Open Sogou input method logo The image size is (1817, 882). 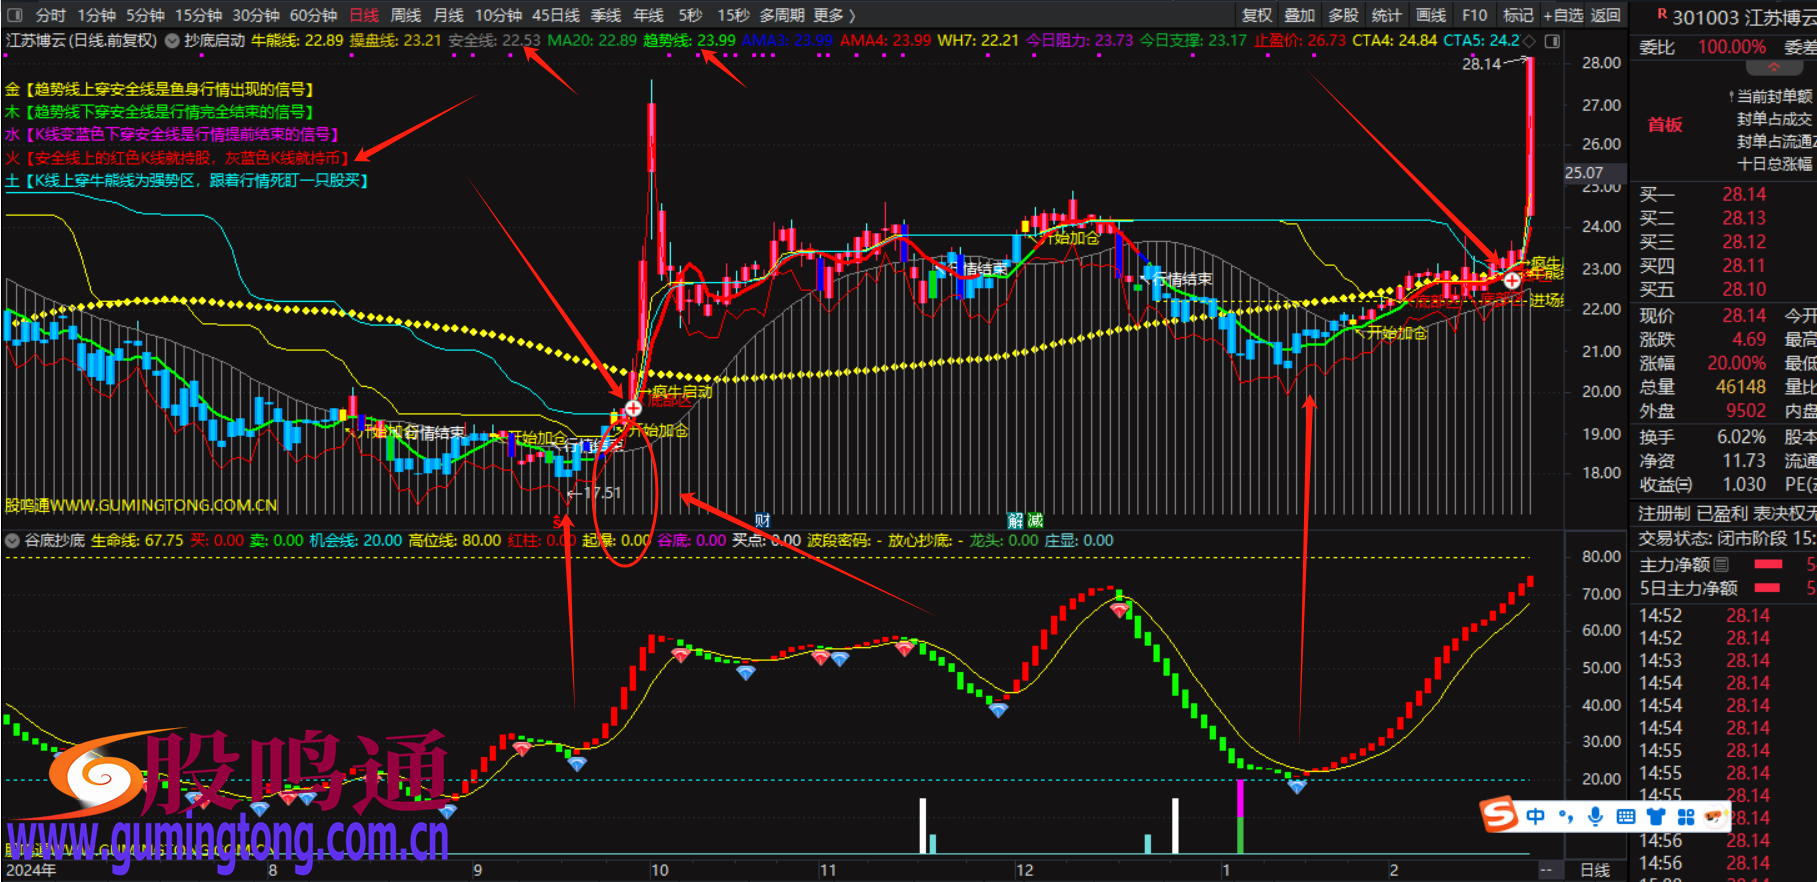(x=1499, y=815)
